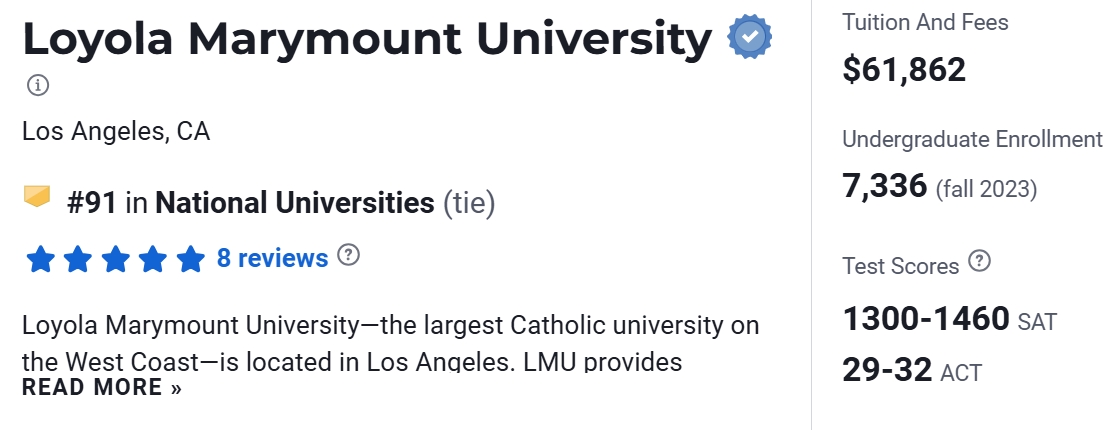Click the 29-32 ACT score range
This screenshot has height=430, width=1116.
click(888, 371)
